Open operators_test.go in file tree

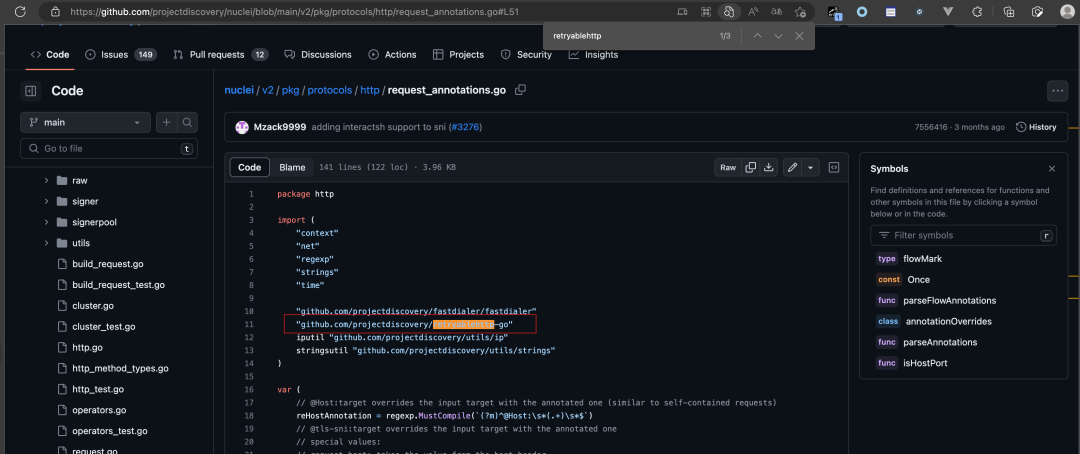pos(110,431)
